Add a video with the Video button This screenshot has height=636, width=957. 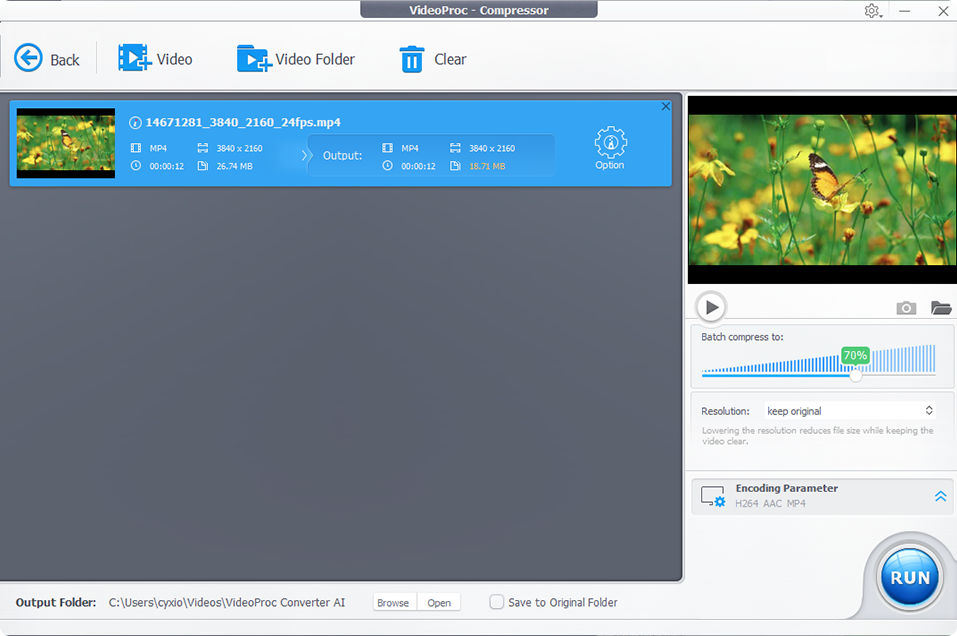pos(155,59)
